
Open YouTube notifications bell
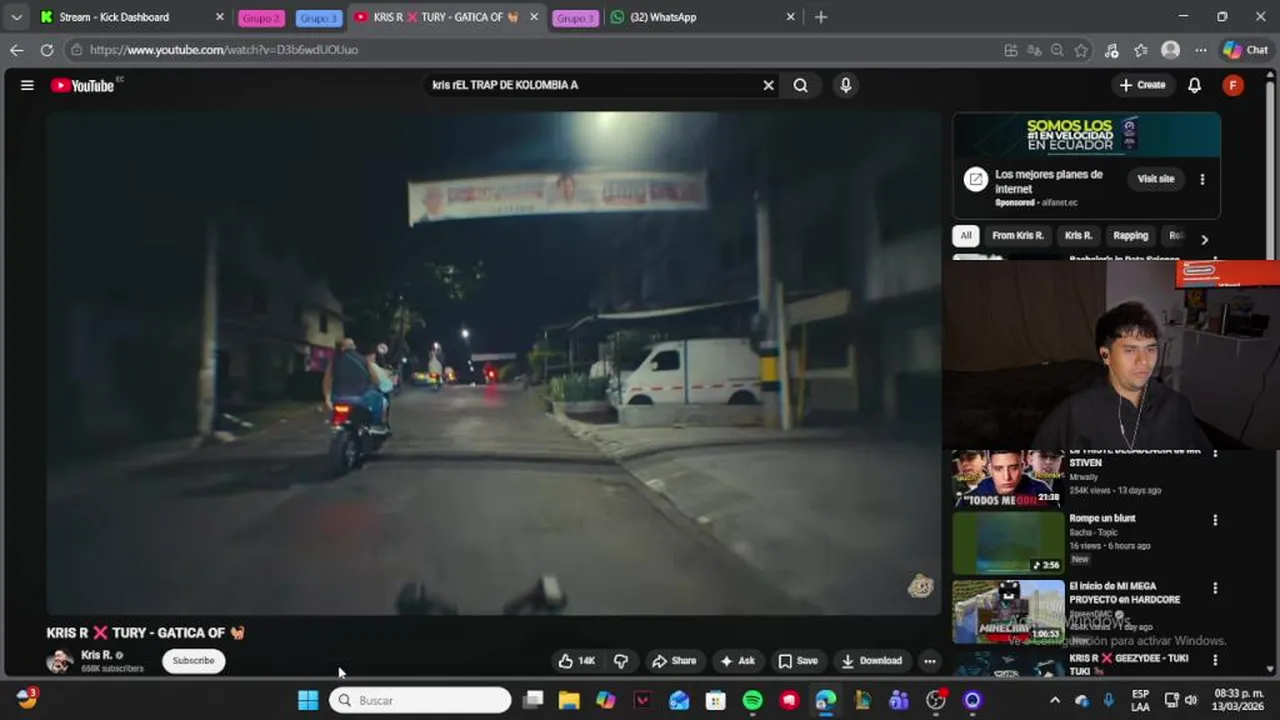coord(1194,85)
